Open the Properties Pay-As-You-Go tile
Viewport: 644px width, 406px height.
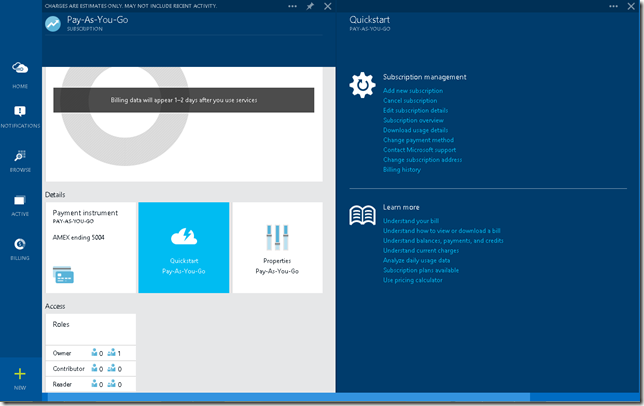coord(277,247)
